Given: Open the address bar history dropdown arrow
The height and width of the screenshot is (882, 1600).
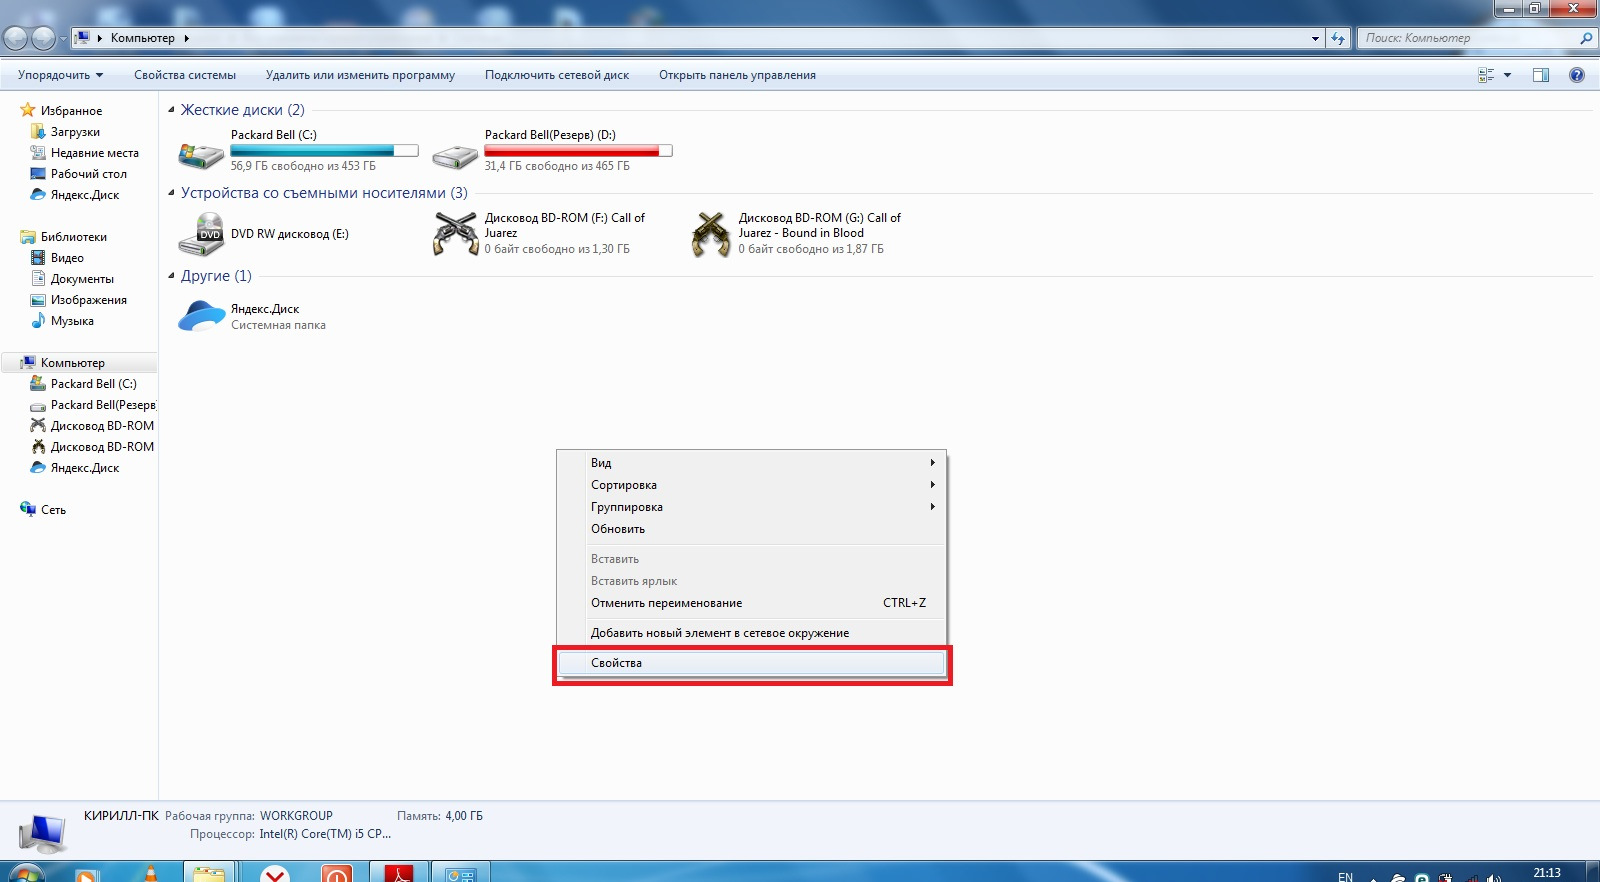Looking at the screenshot, I should (x=1315, y=38).
